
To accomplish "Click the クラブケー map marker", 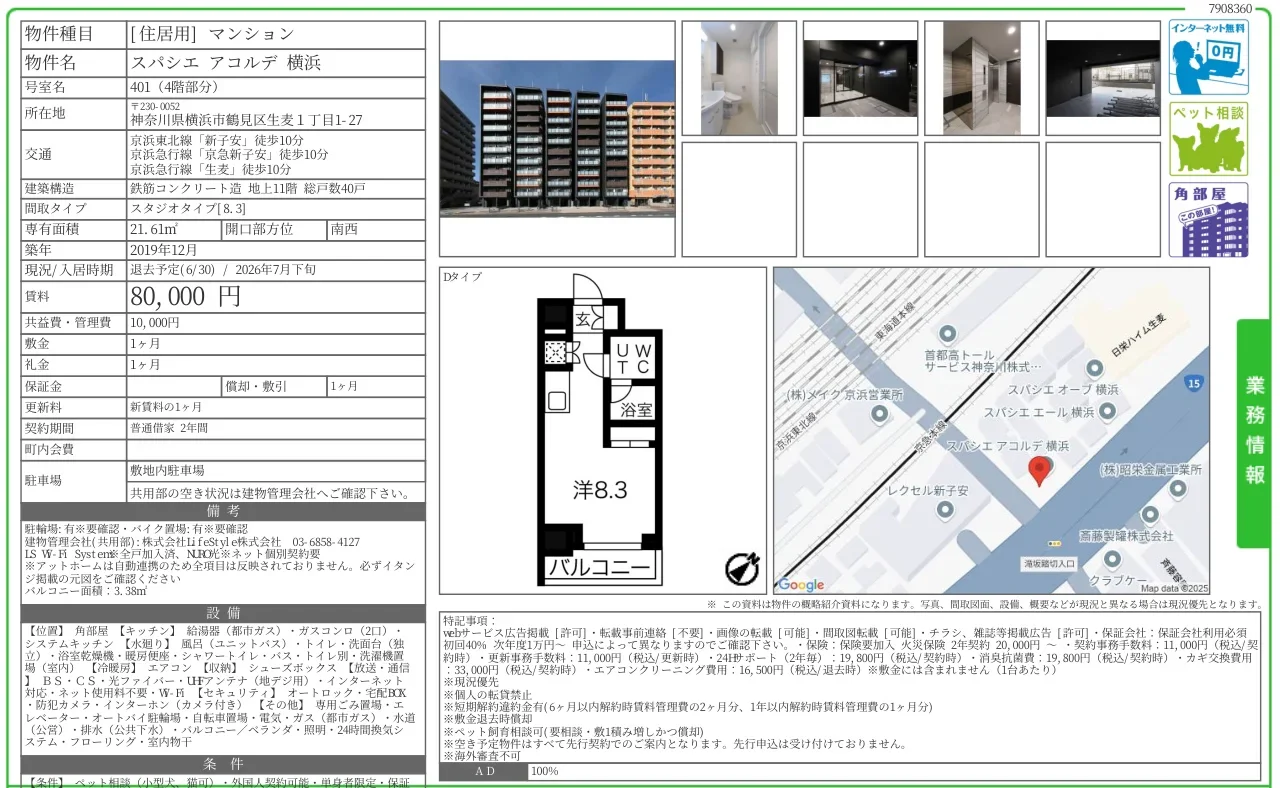I will [x=1111, y=557].
